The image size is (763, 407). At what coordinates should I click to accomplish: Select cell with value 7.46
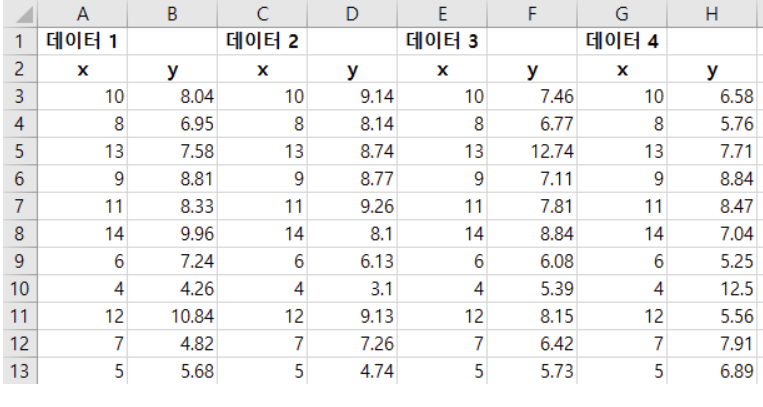[x=532, y=96]
